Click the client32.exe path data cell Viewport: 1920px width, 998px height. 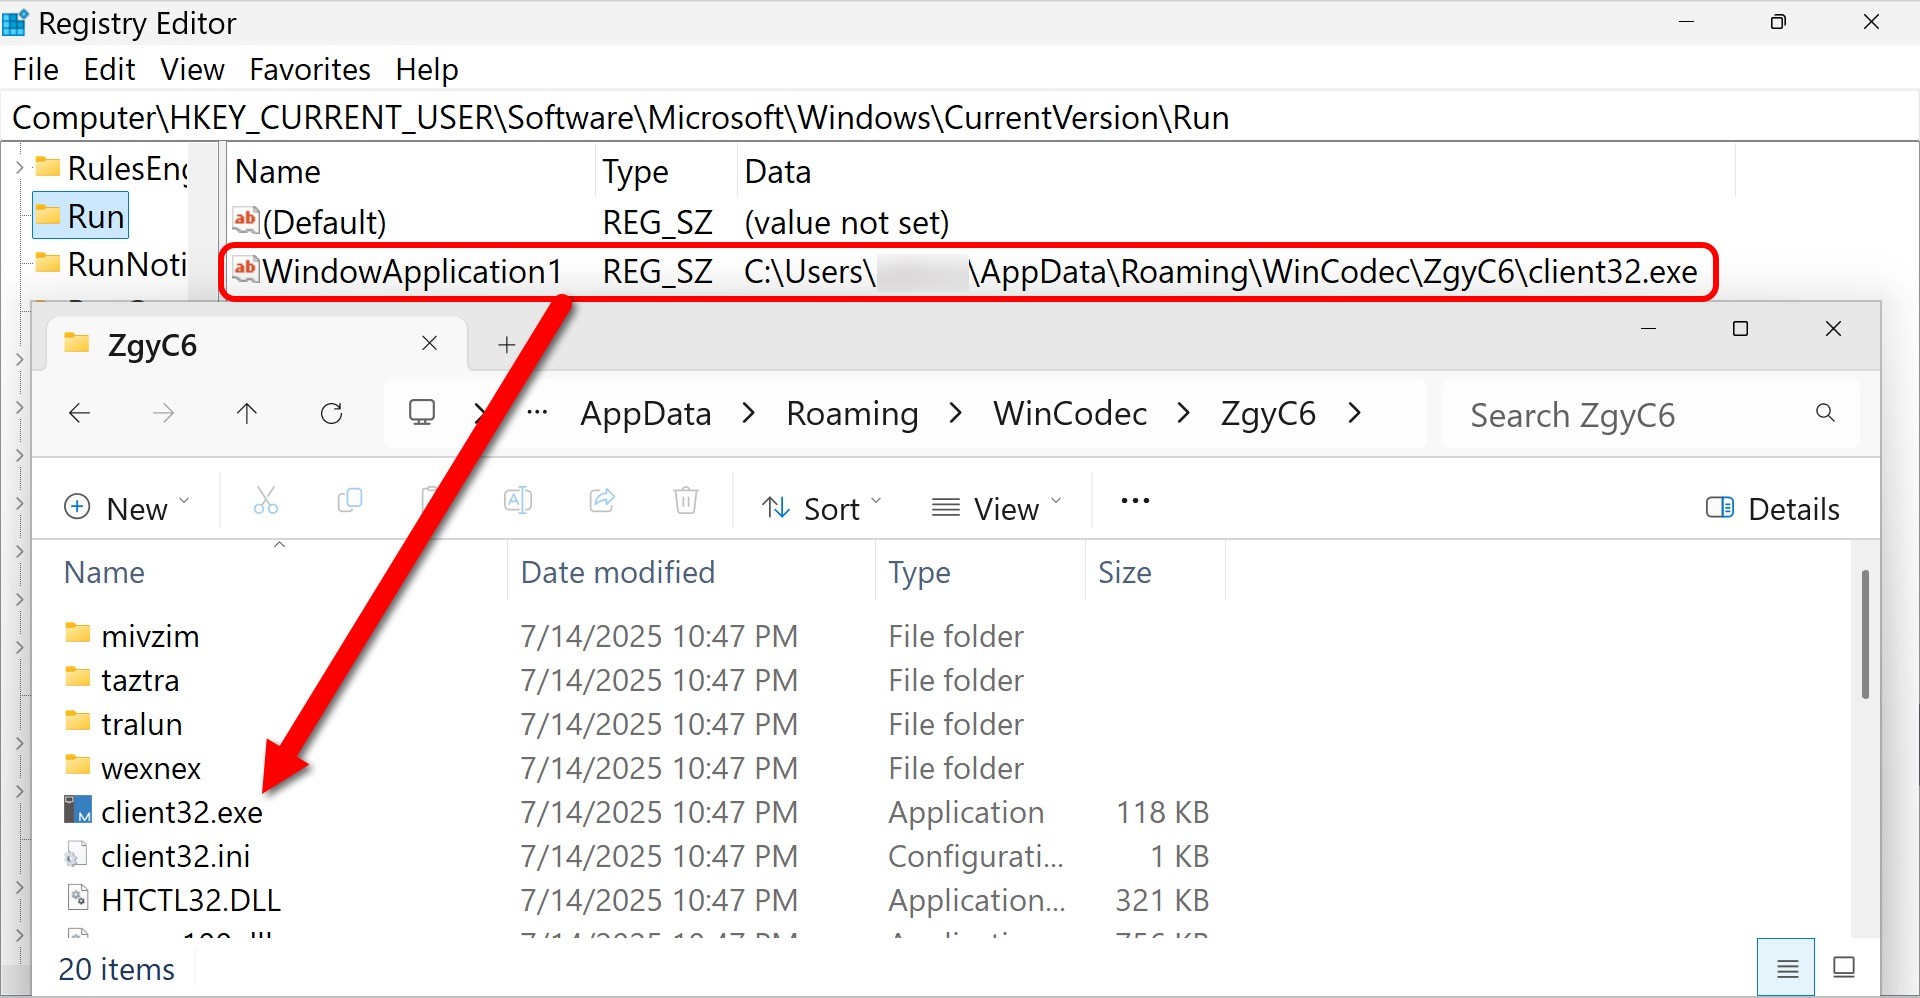point(1221,271)
